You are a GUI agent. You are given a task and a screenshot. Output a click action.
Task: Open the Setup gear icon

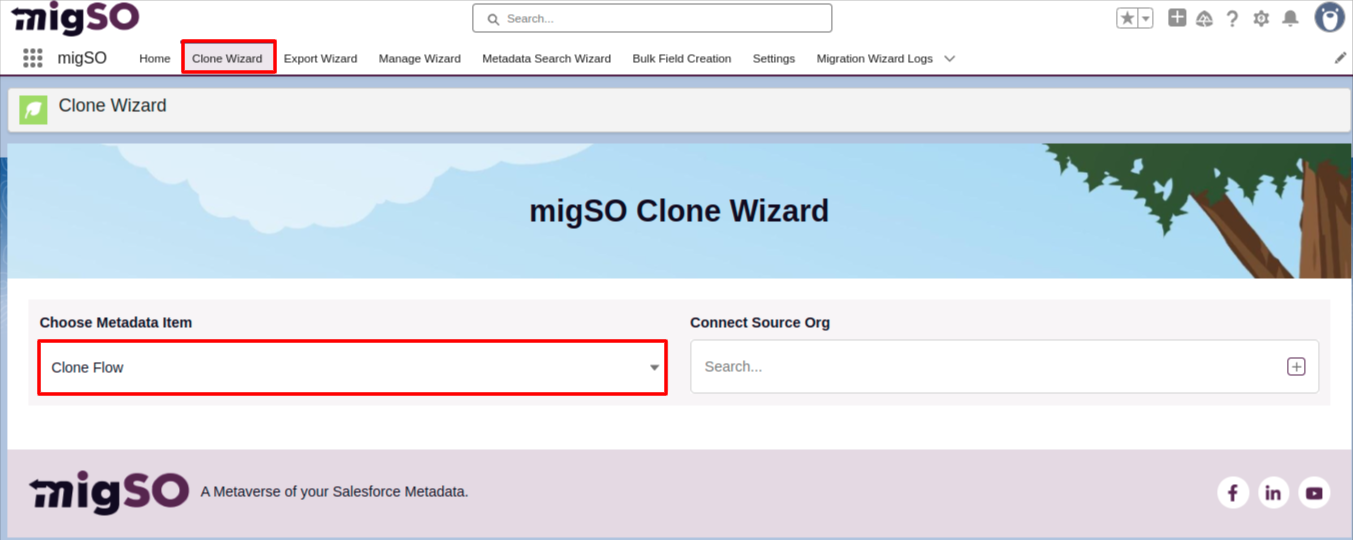[x=1261, y=19]
